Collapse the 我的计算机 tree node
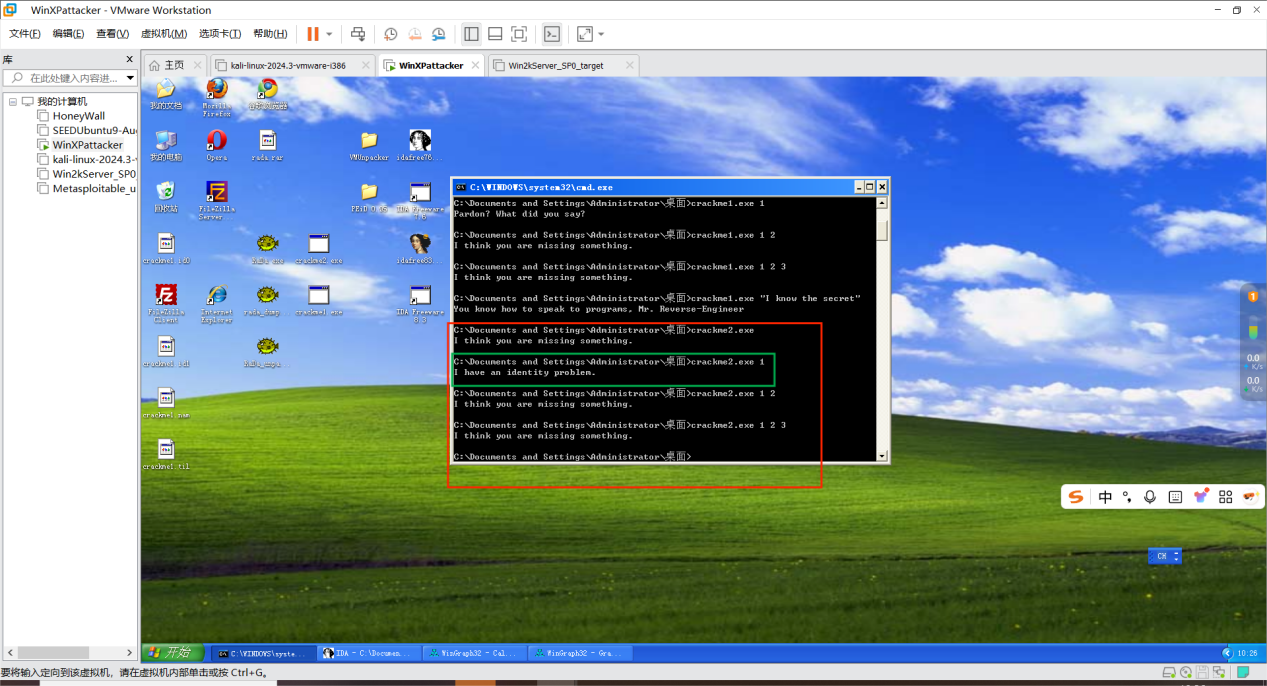Viewport: 1267px width, 686px height. click(x=13, y=102)
